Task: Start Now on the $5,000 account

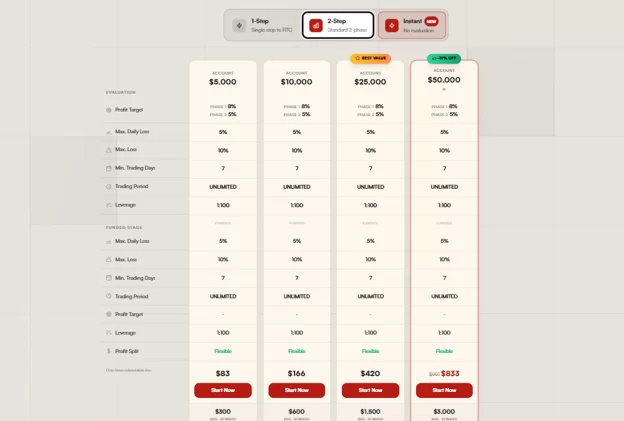Action: (223, 390)
